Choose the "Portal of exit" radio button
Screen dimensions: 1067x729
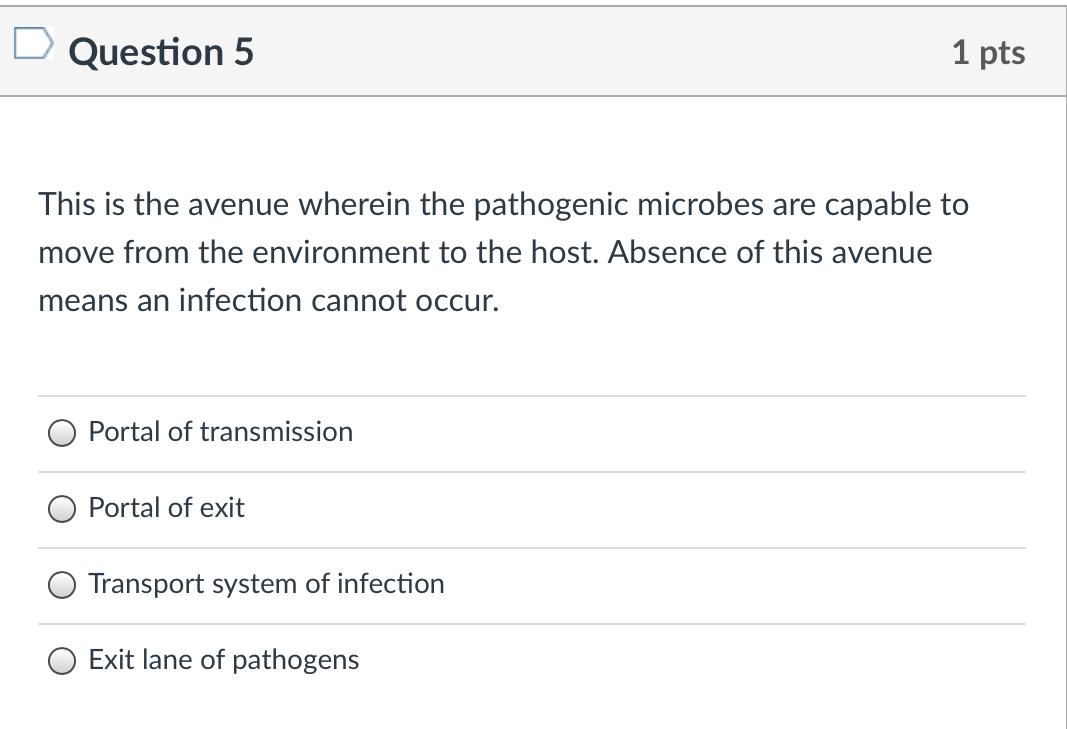(x=62, y=509)
